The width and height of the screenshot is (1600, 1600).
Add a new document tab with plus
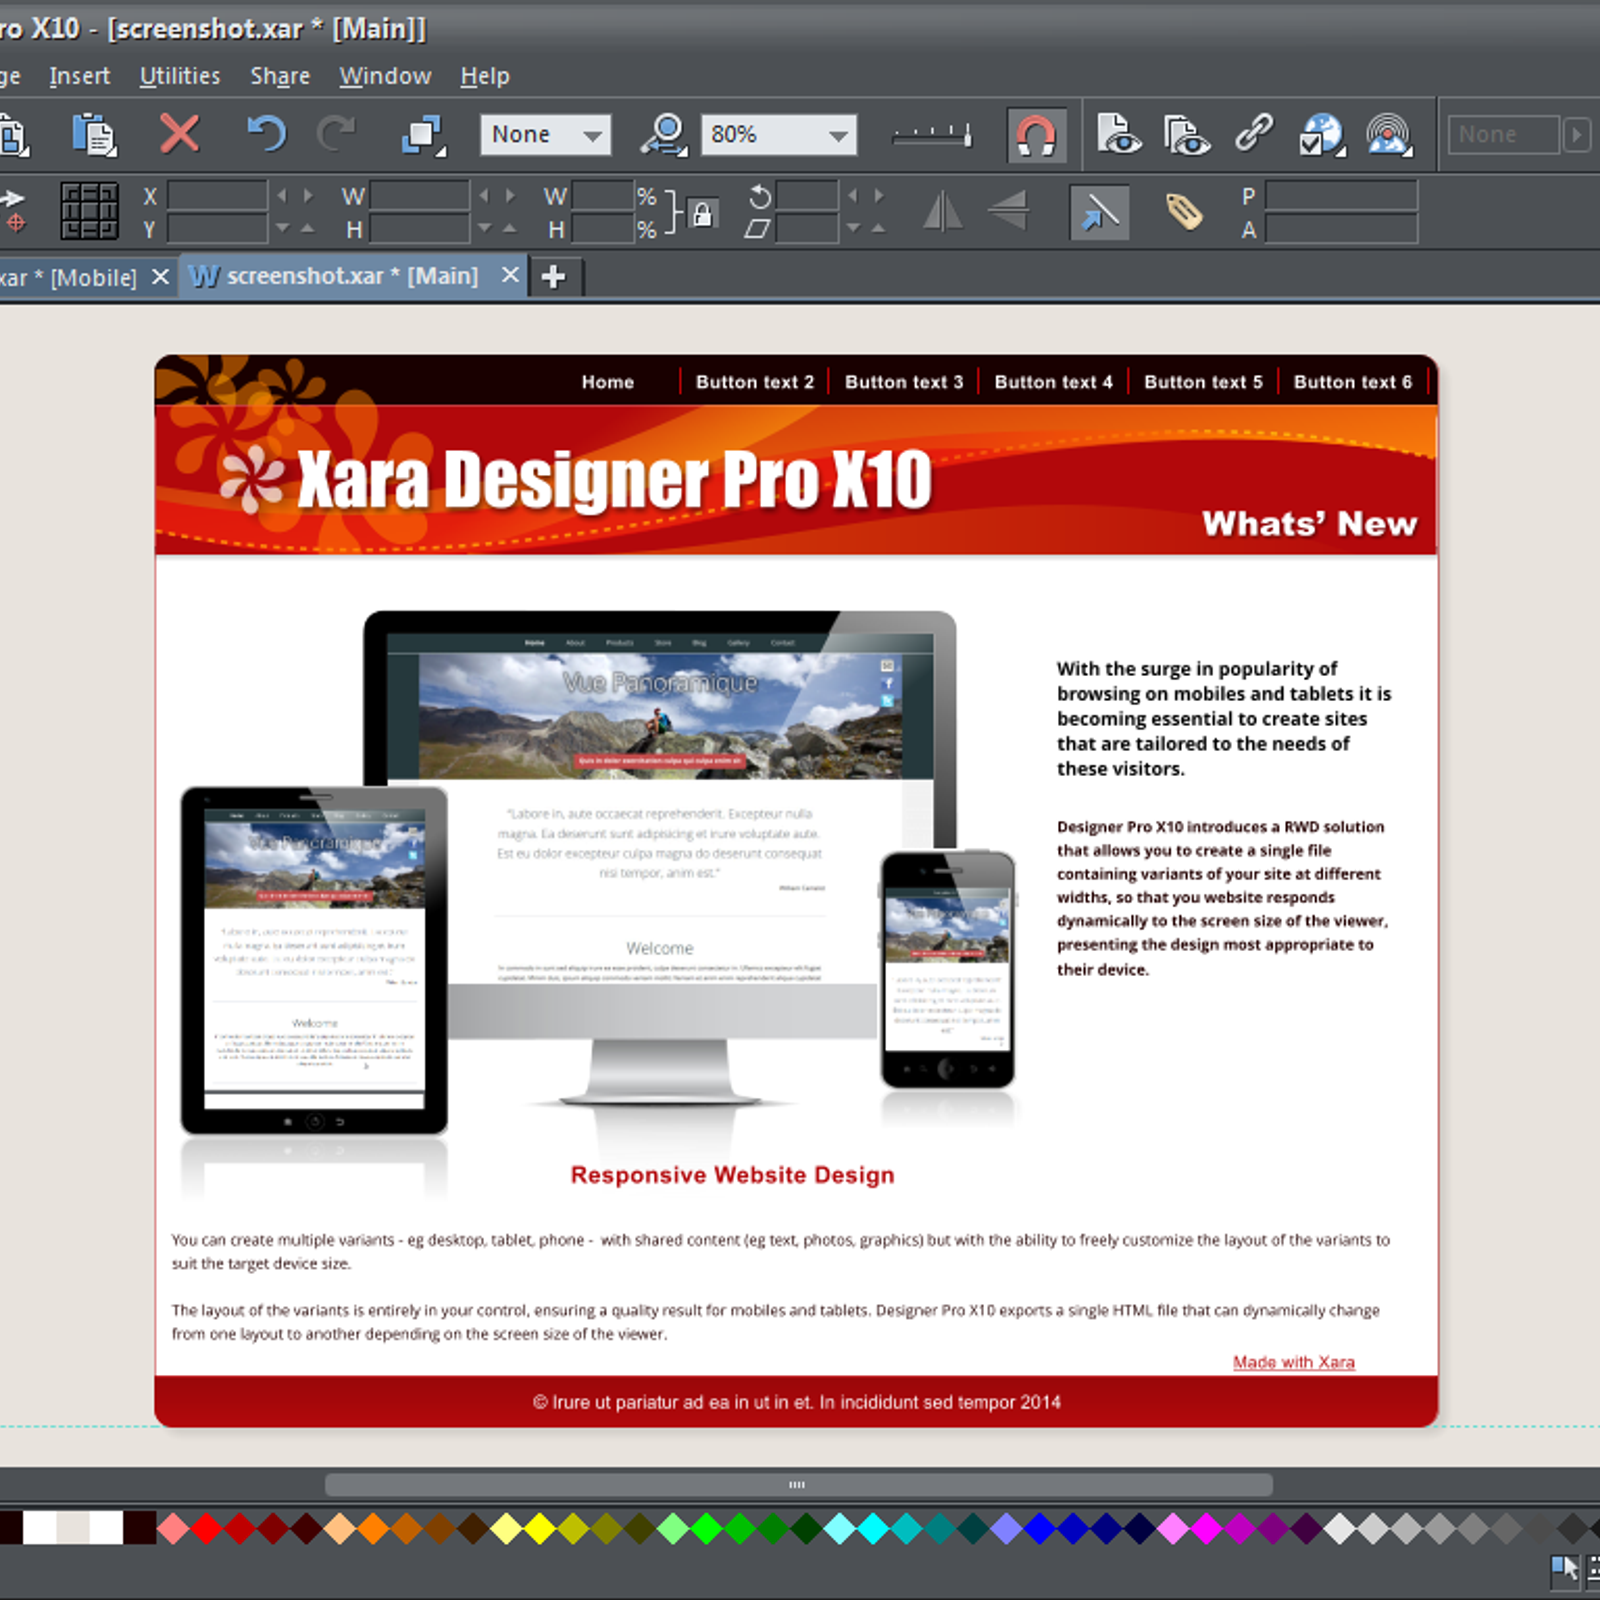(553, 276)
